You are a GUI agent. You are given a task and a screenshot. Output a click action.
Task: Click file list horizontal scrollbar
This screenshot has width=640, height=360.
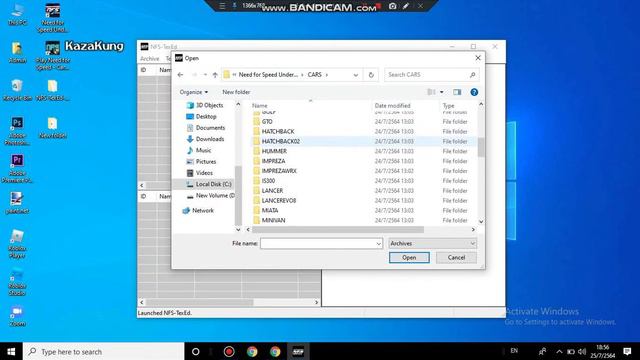pos(338,230)
